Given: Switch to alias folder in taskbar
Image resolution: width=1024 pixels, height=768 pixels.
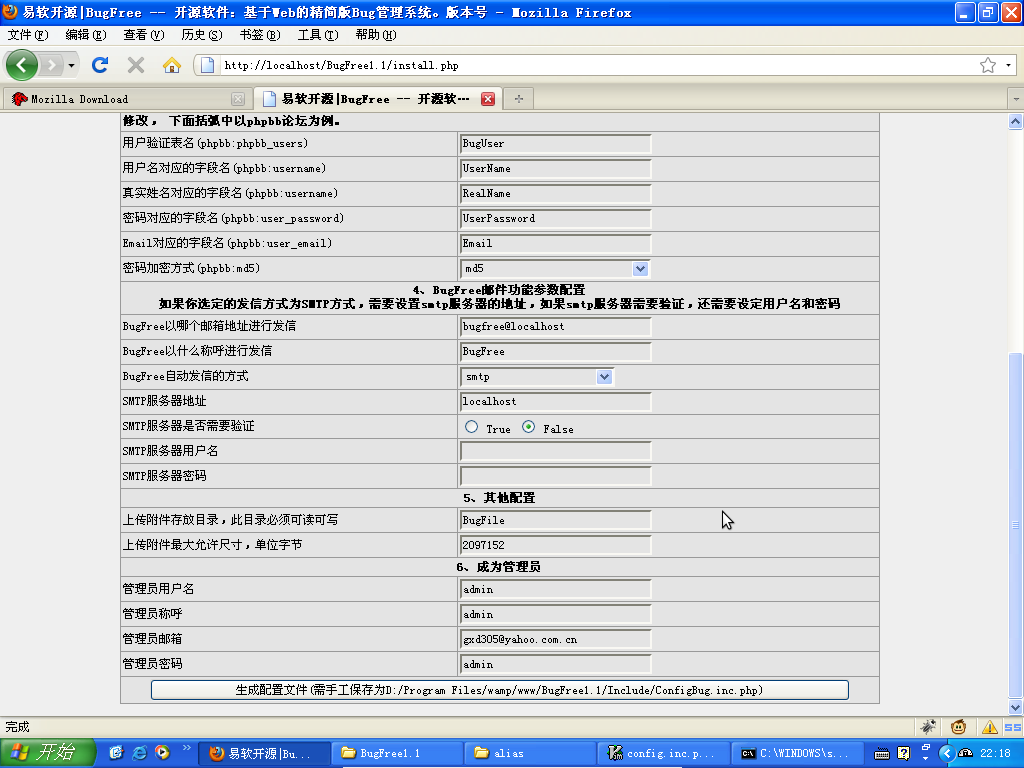Looking at the screenshot, I should [x=530, y=754].
